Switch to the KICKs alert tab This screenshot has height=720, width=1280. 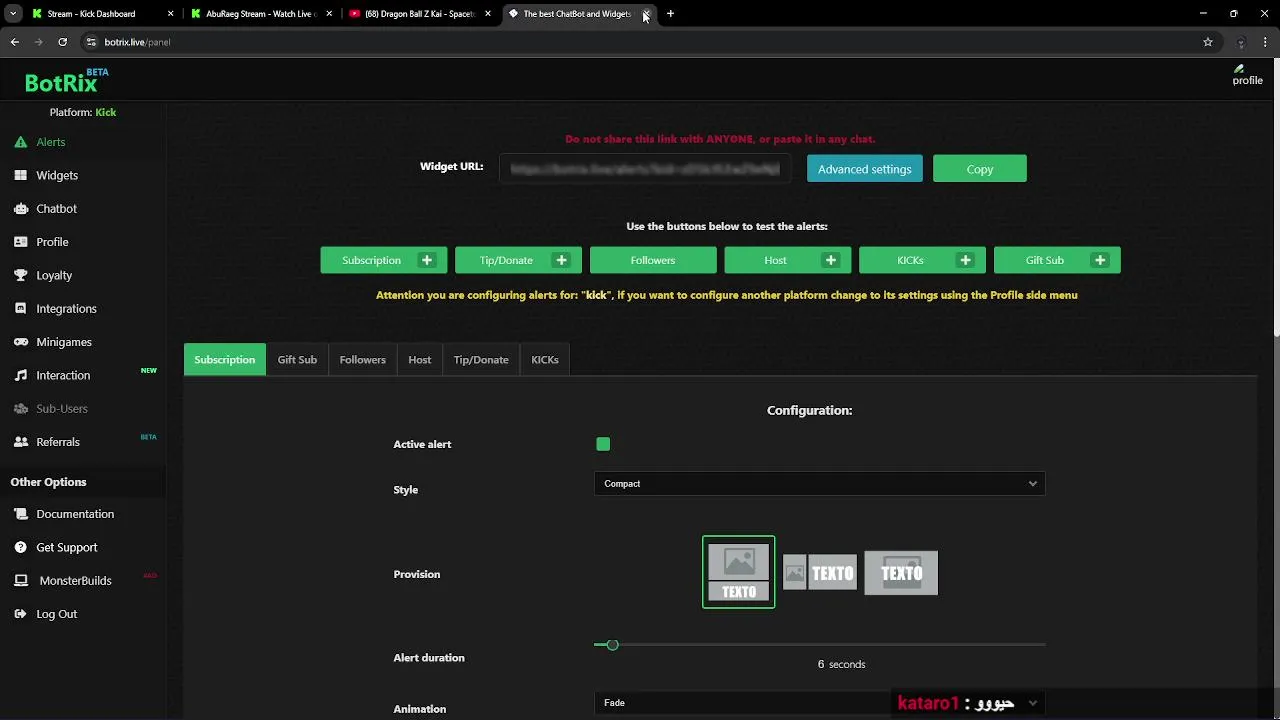[545, 360]
